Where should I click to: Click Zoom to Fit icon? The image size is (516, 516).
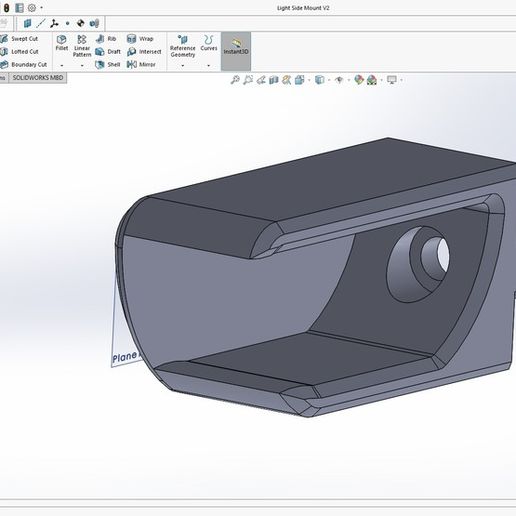tap(235, 80)
